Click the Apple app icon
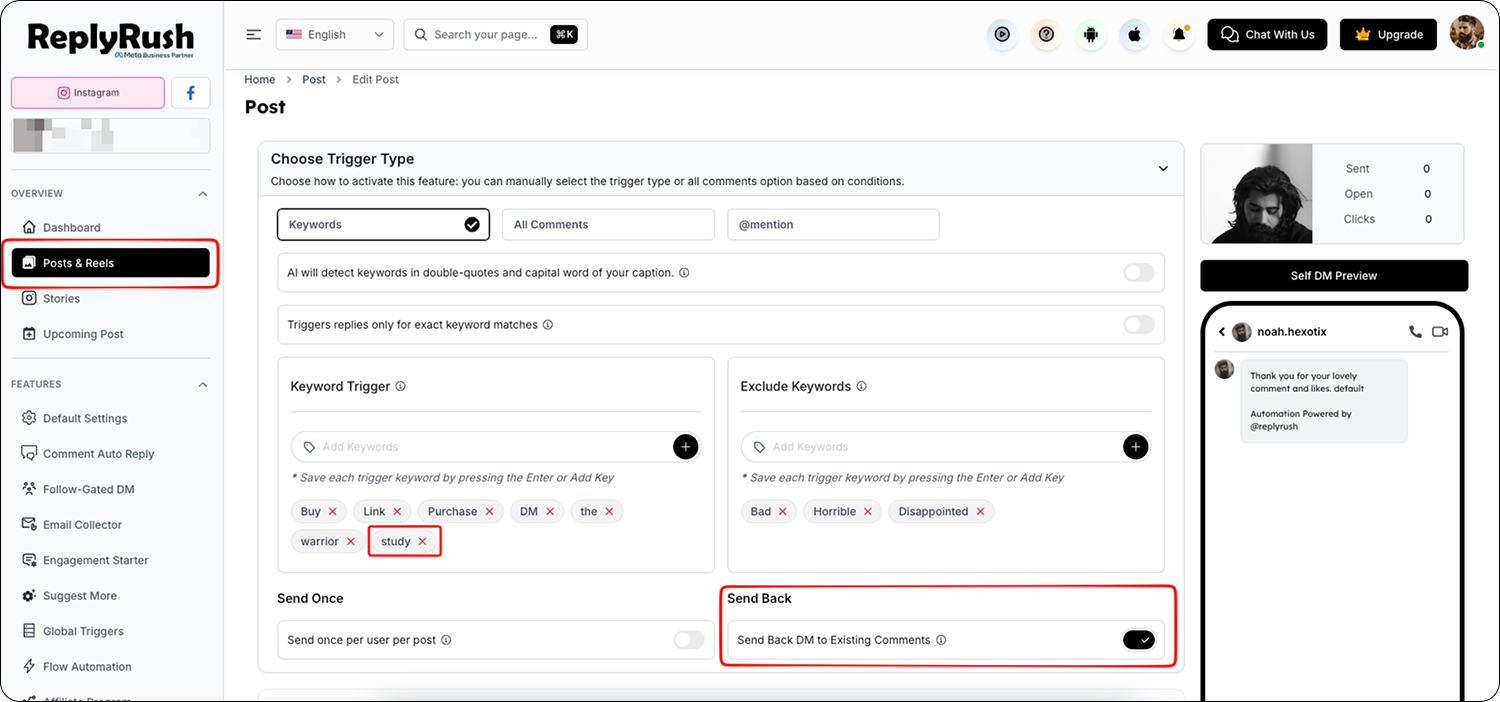 pyautogui.click(x=1134, y=34)
